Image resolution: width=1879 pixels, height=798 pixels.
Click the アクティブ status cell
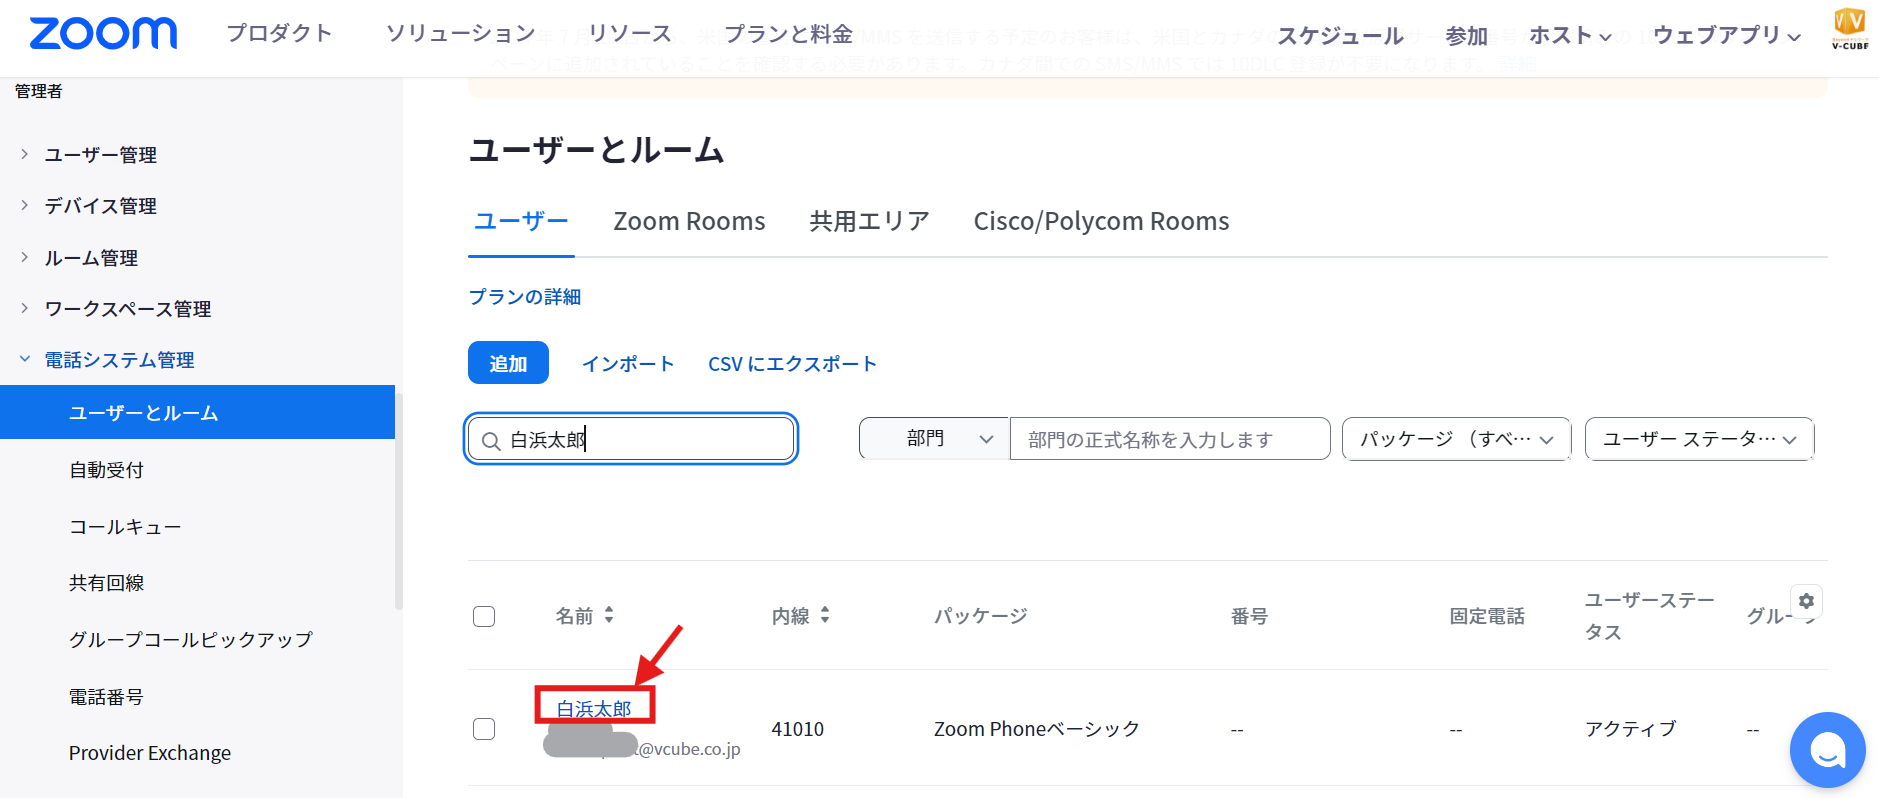tap(1631, 729)
